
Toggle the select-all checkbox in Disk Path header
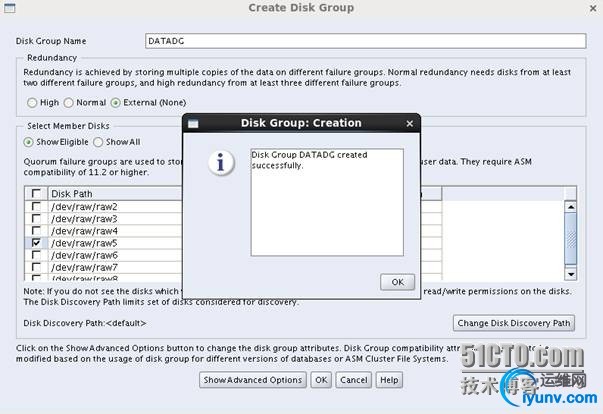(36, 193)
